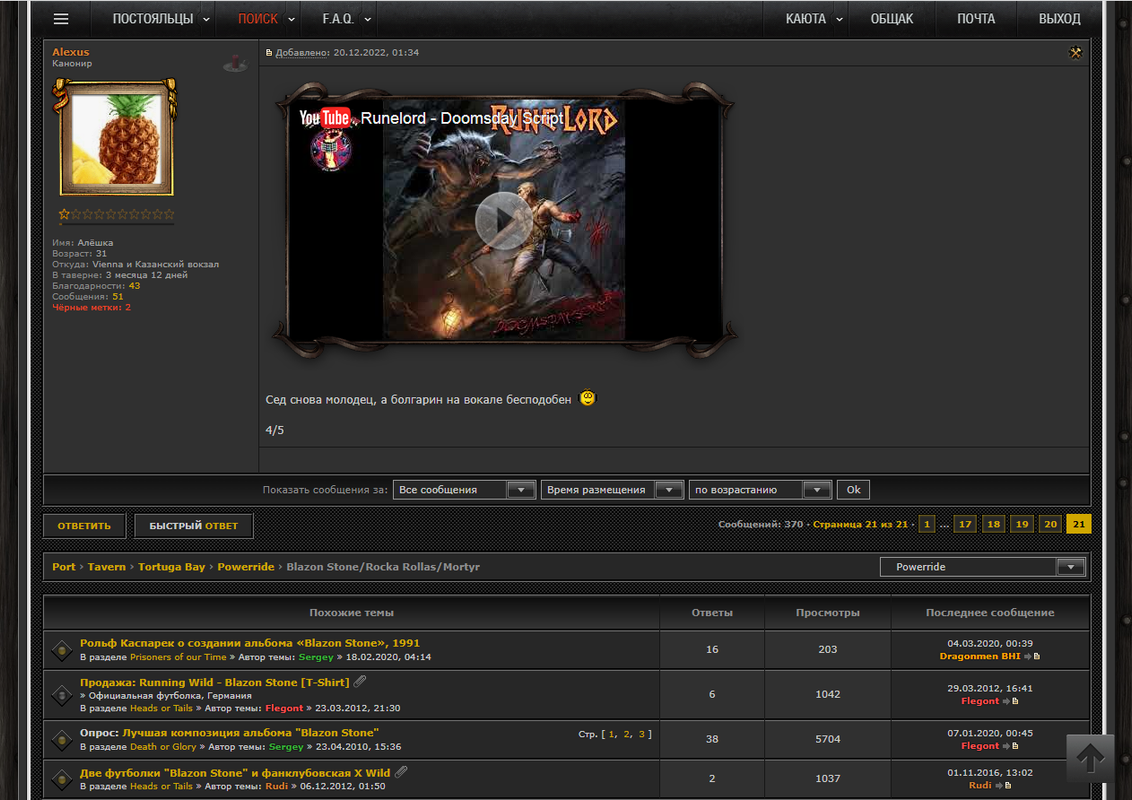Go to last post by Dragonmen BHI
The height and width of the screenshot is (800, 1132).
(1032, 656)
